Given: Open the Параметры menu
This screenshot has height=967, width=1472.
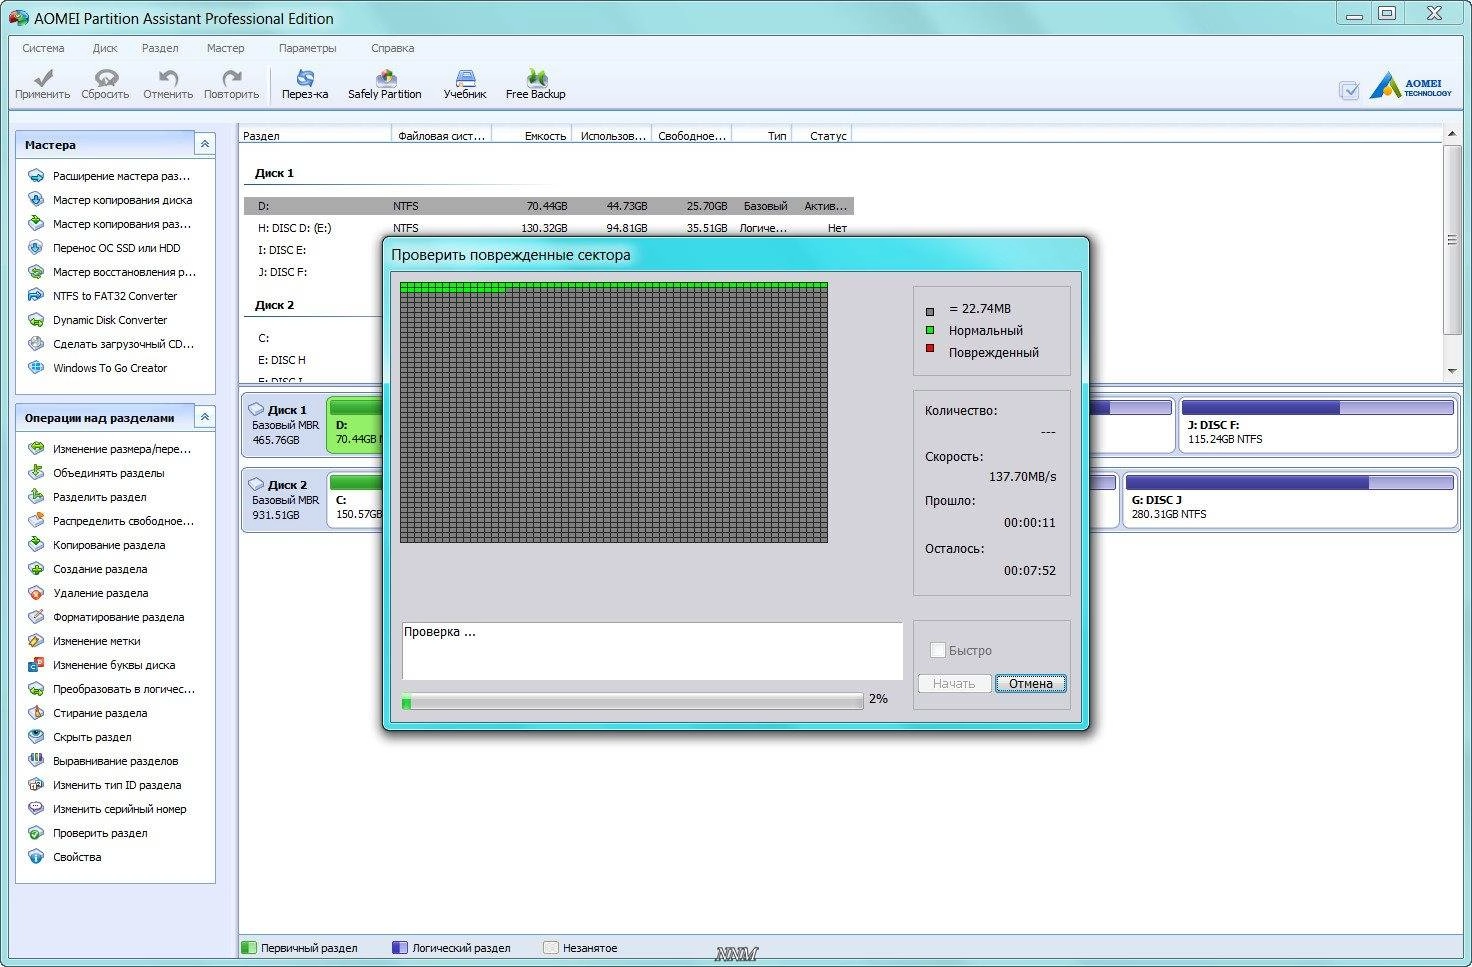Looking at the screenshot, I should 308,48.
